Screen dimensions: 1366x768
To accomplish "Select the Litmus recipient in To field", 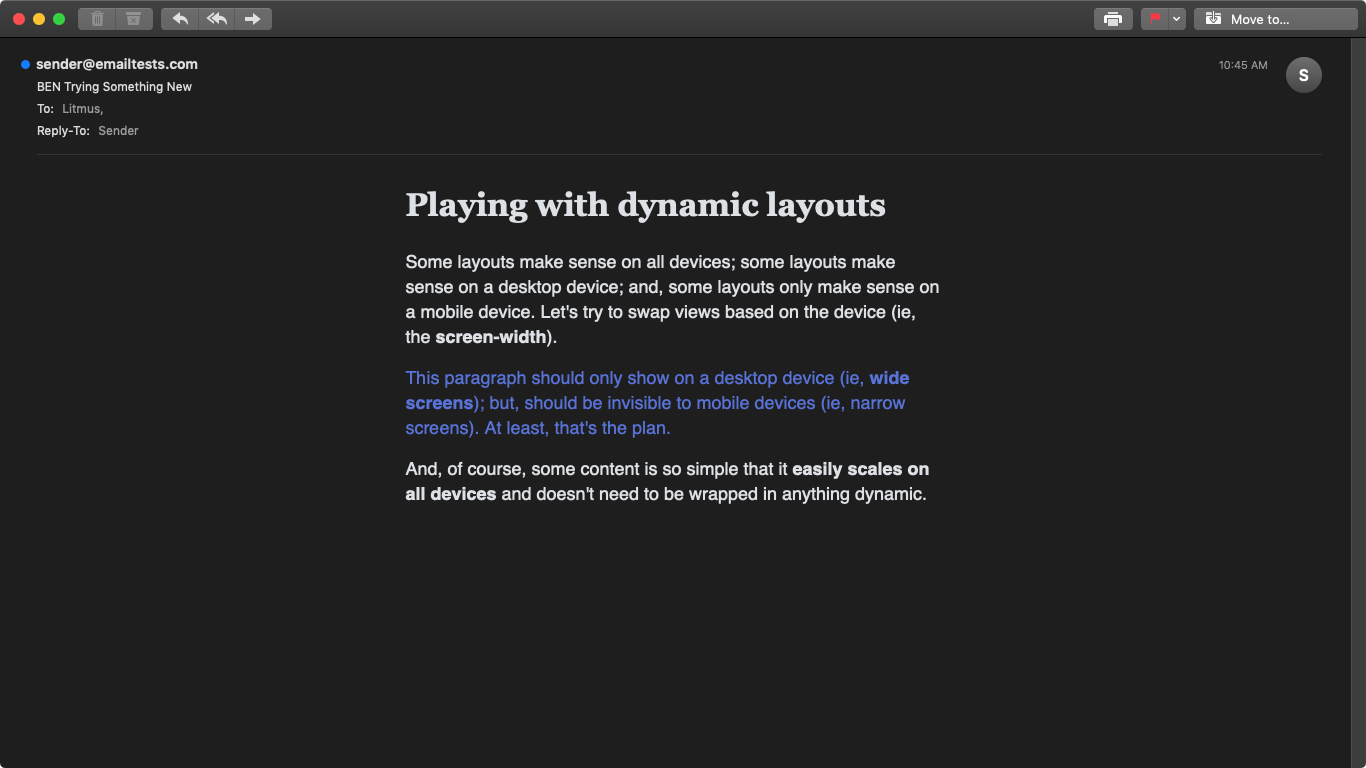I will 82,109.
